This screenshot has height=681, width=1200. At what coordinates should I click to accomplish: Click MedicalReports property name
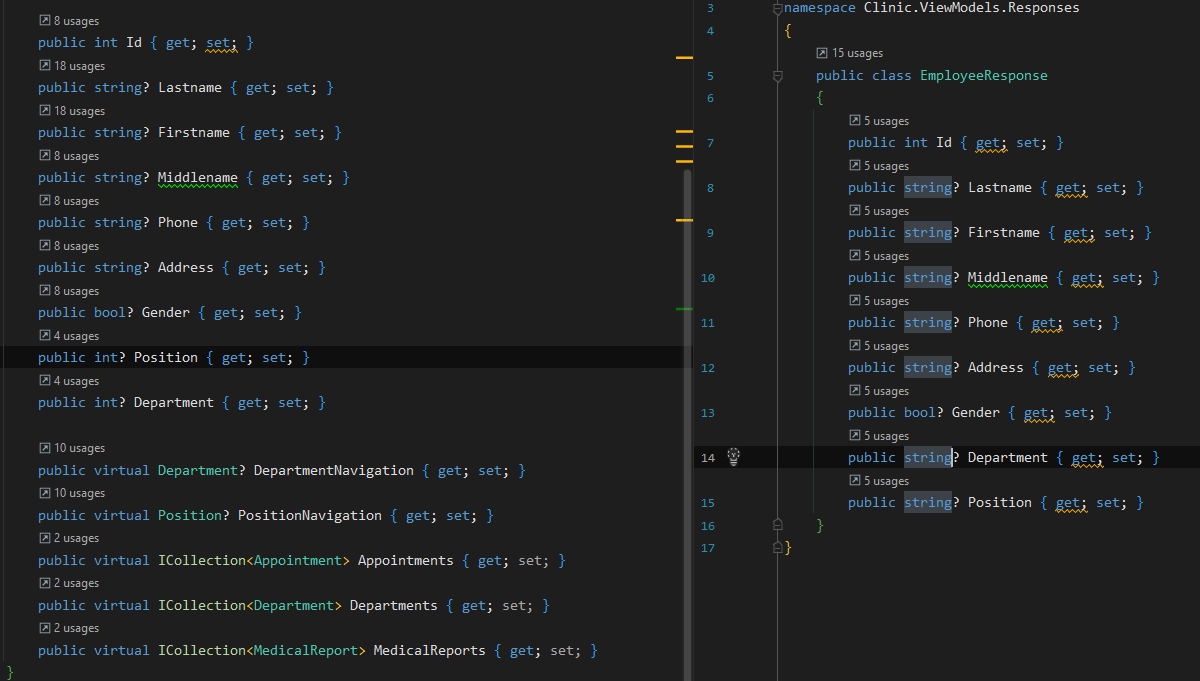point(430,650)
